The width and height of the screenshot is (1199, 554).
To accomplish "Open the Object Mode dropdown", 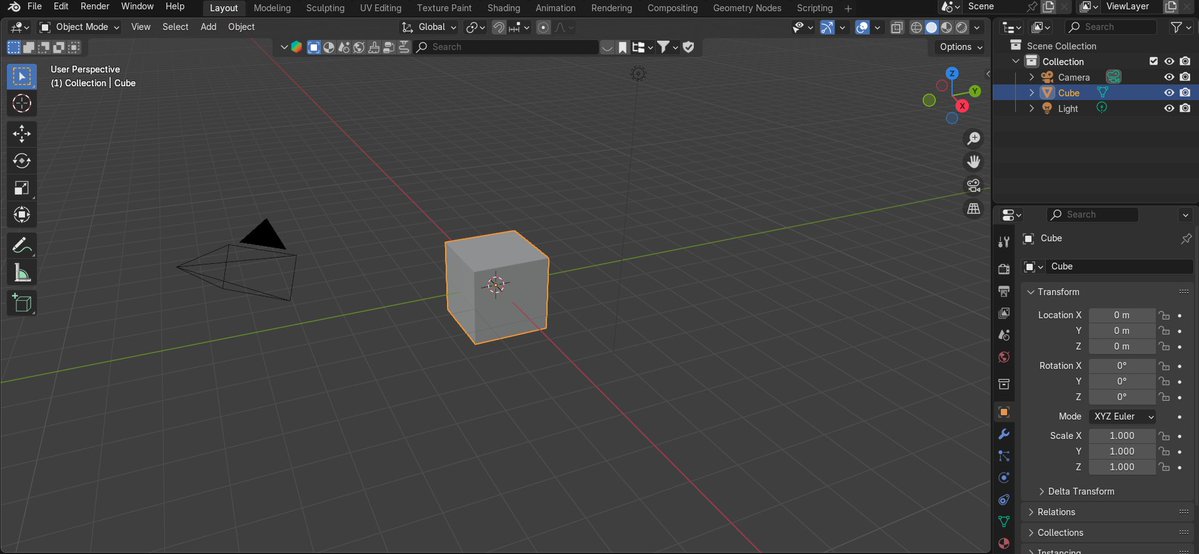I will click(x=80, y=27).
